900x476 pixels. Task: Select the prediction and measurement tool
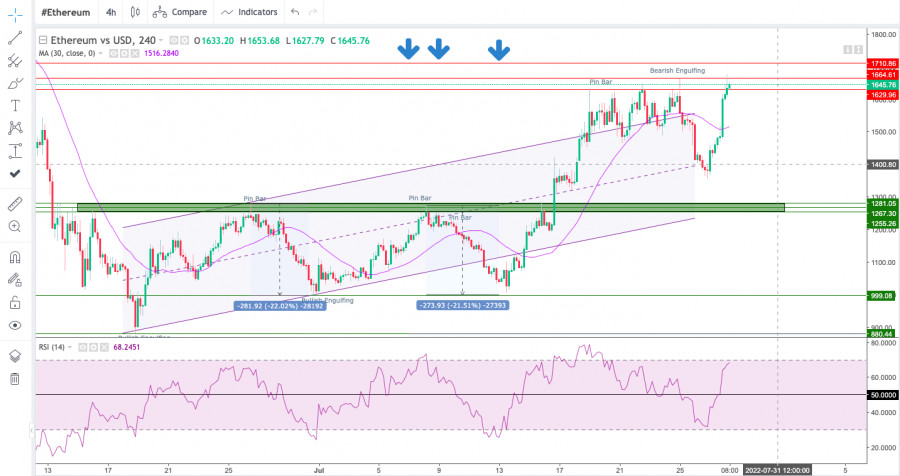click(x=15, y=150)
